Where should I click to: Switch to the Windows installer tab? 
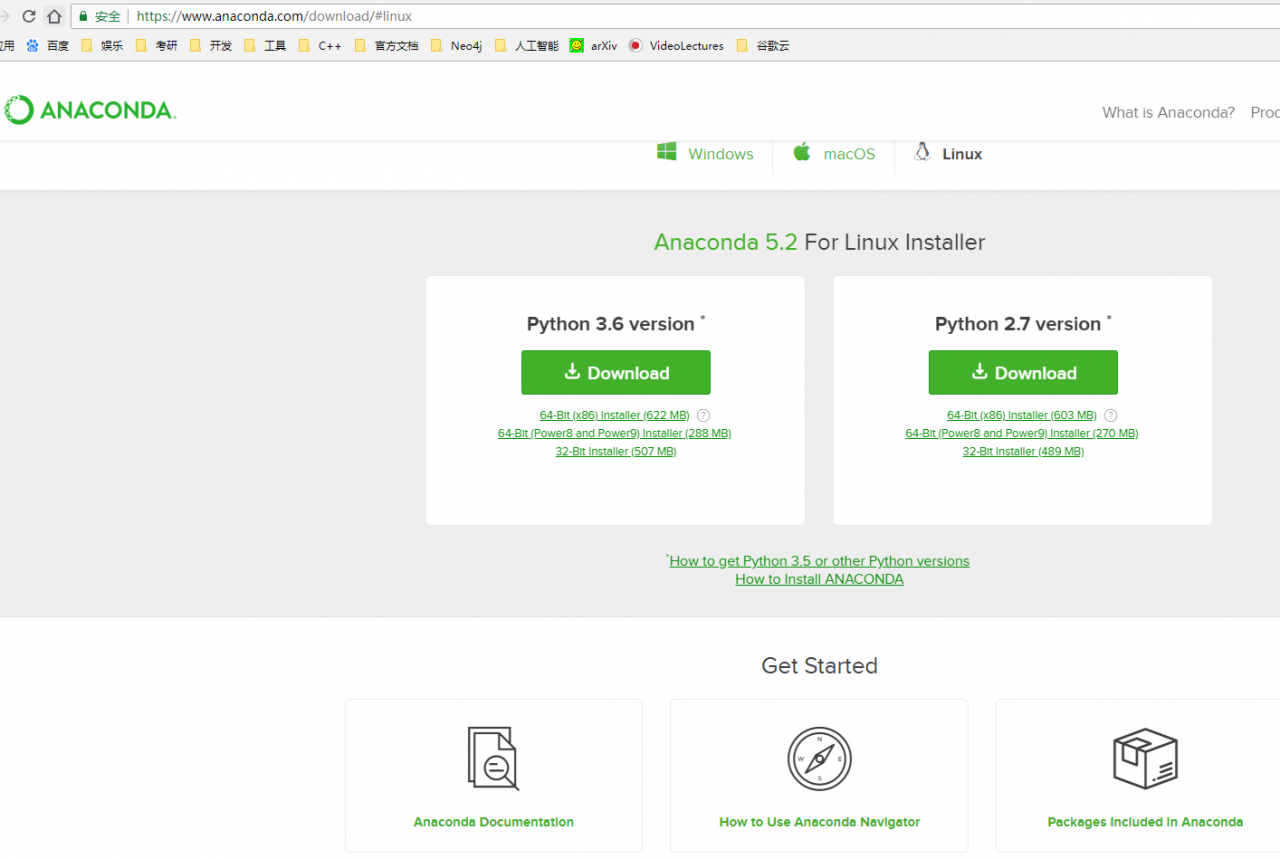pyautogui.click(x=705, y=154)
